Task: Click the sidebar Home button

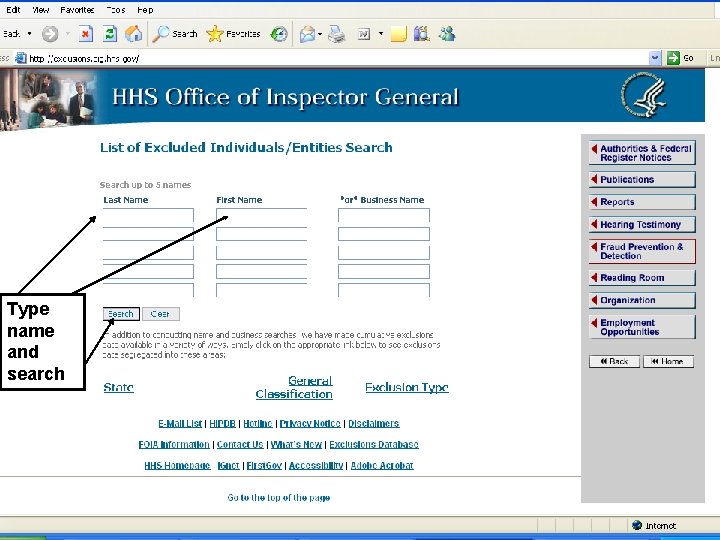Action: point(668,361)
